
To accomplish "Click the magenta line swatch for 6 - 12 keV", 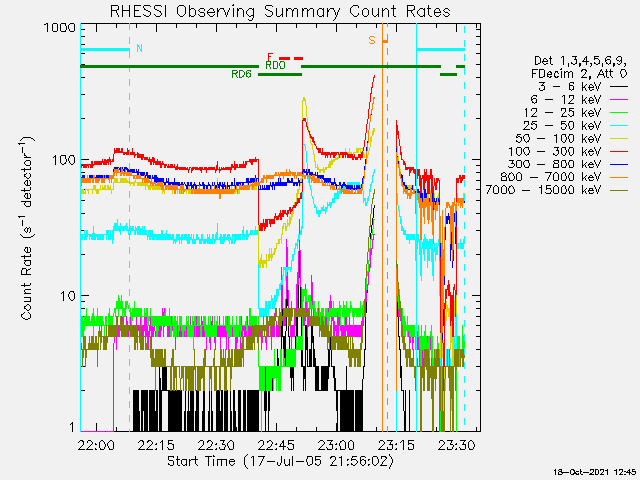I will [x=619, y=100].
